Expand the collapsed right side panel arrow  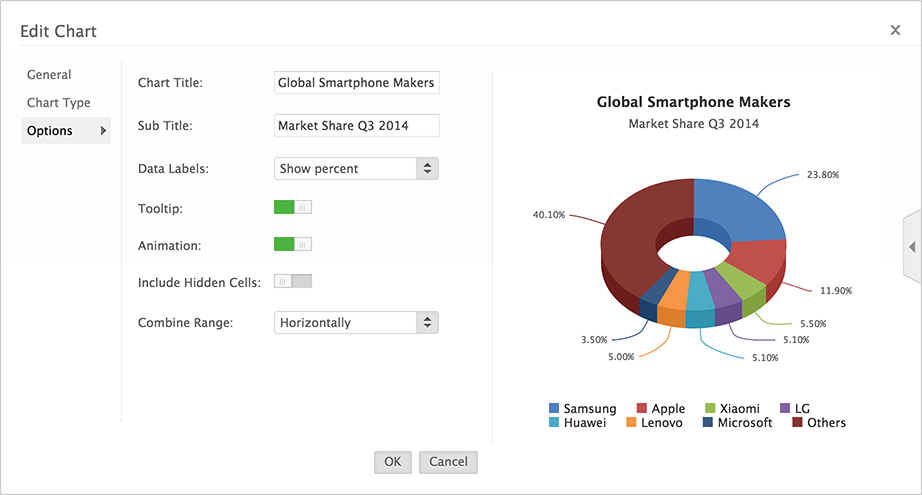(x=912, y=247)
